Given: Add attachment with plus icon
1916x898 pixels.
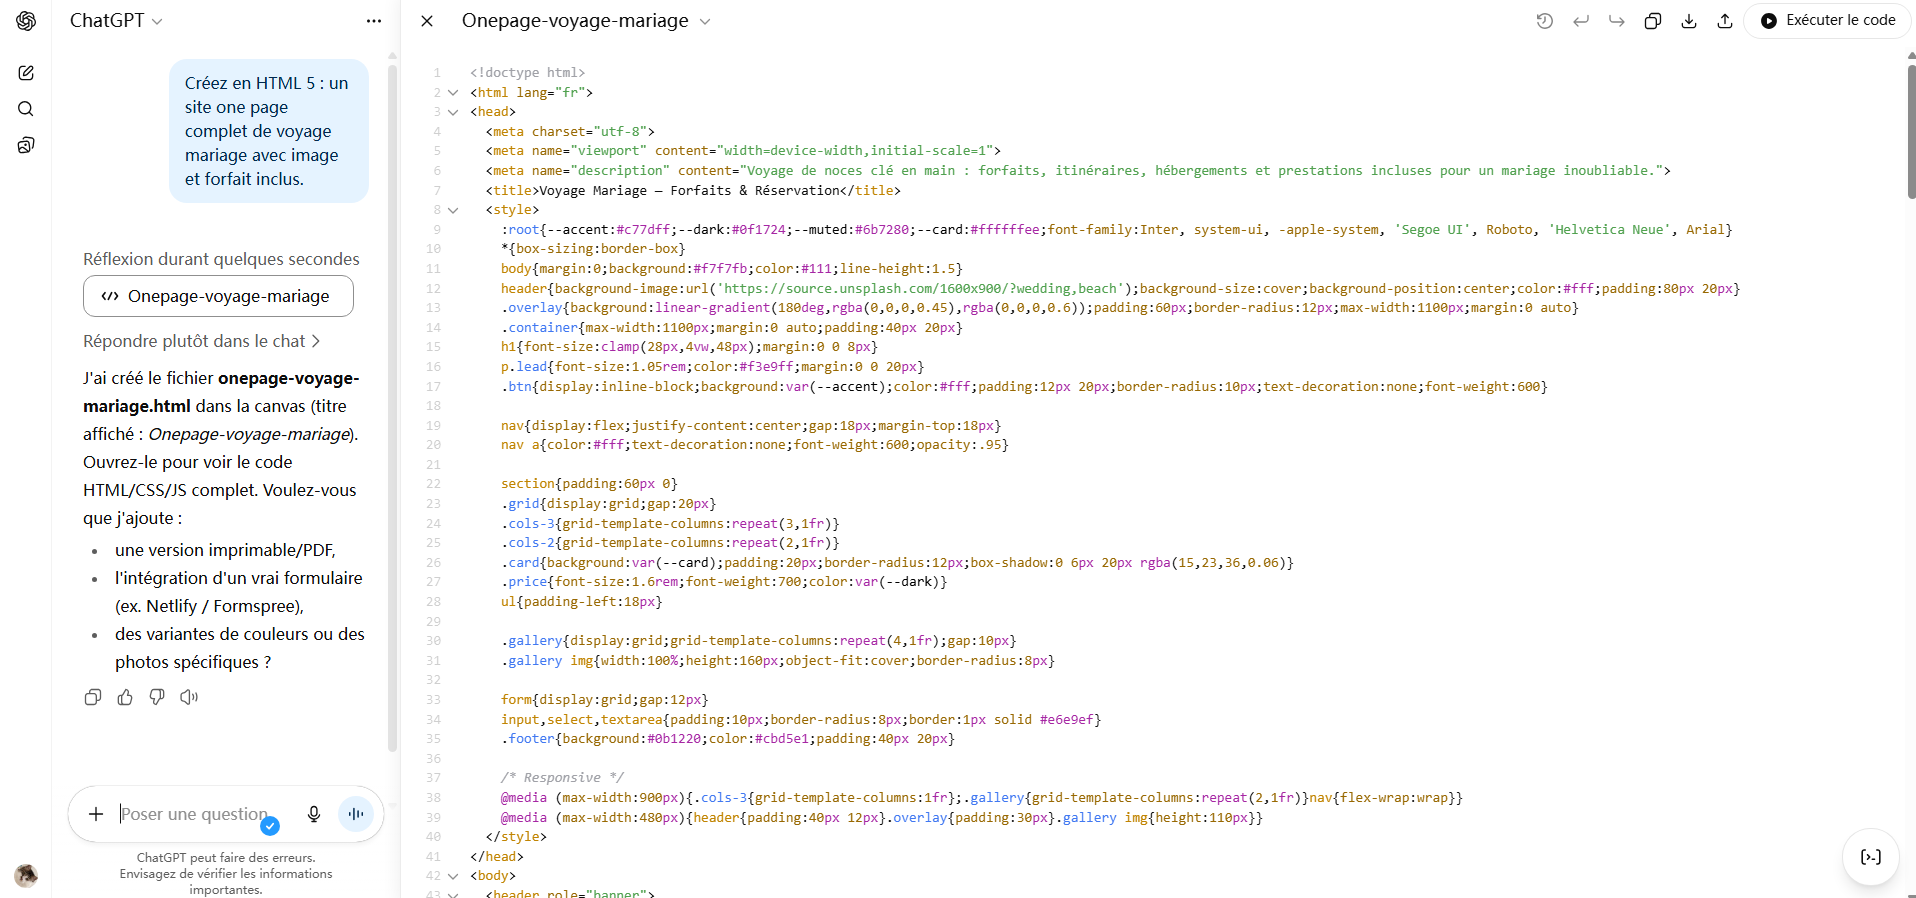Looking at the screenshot, I should [96, 814].
